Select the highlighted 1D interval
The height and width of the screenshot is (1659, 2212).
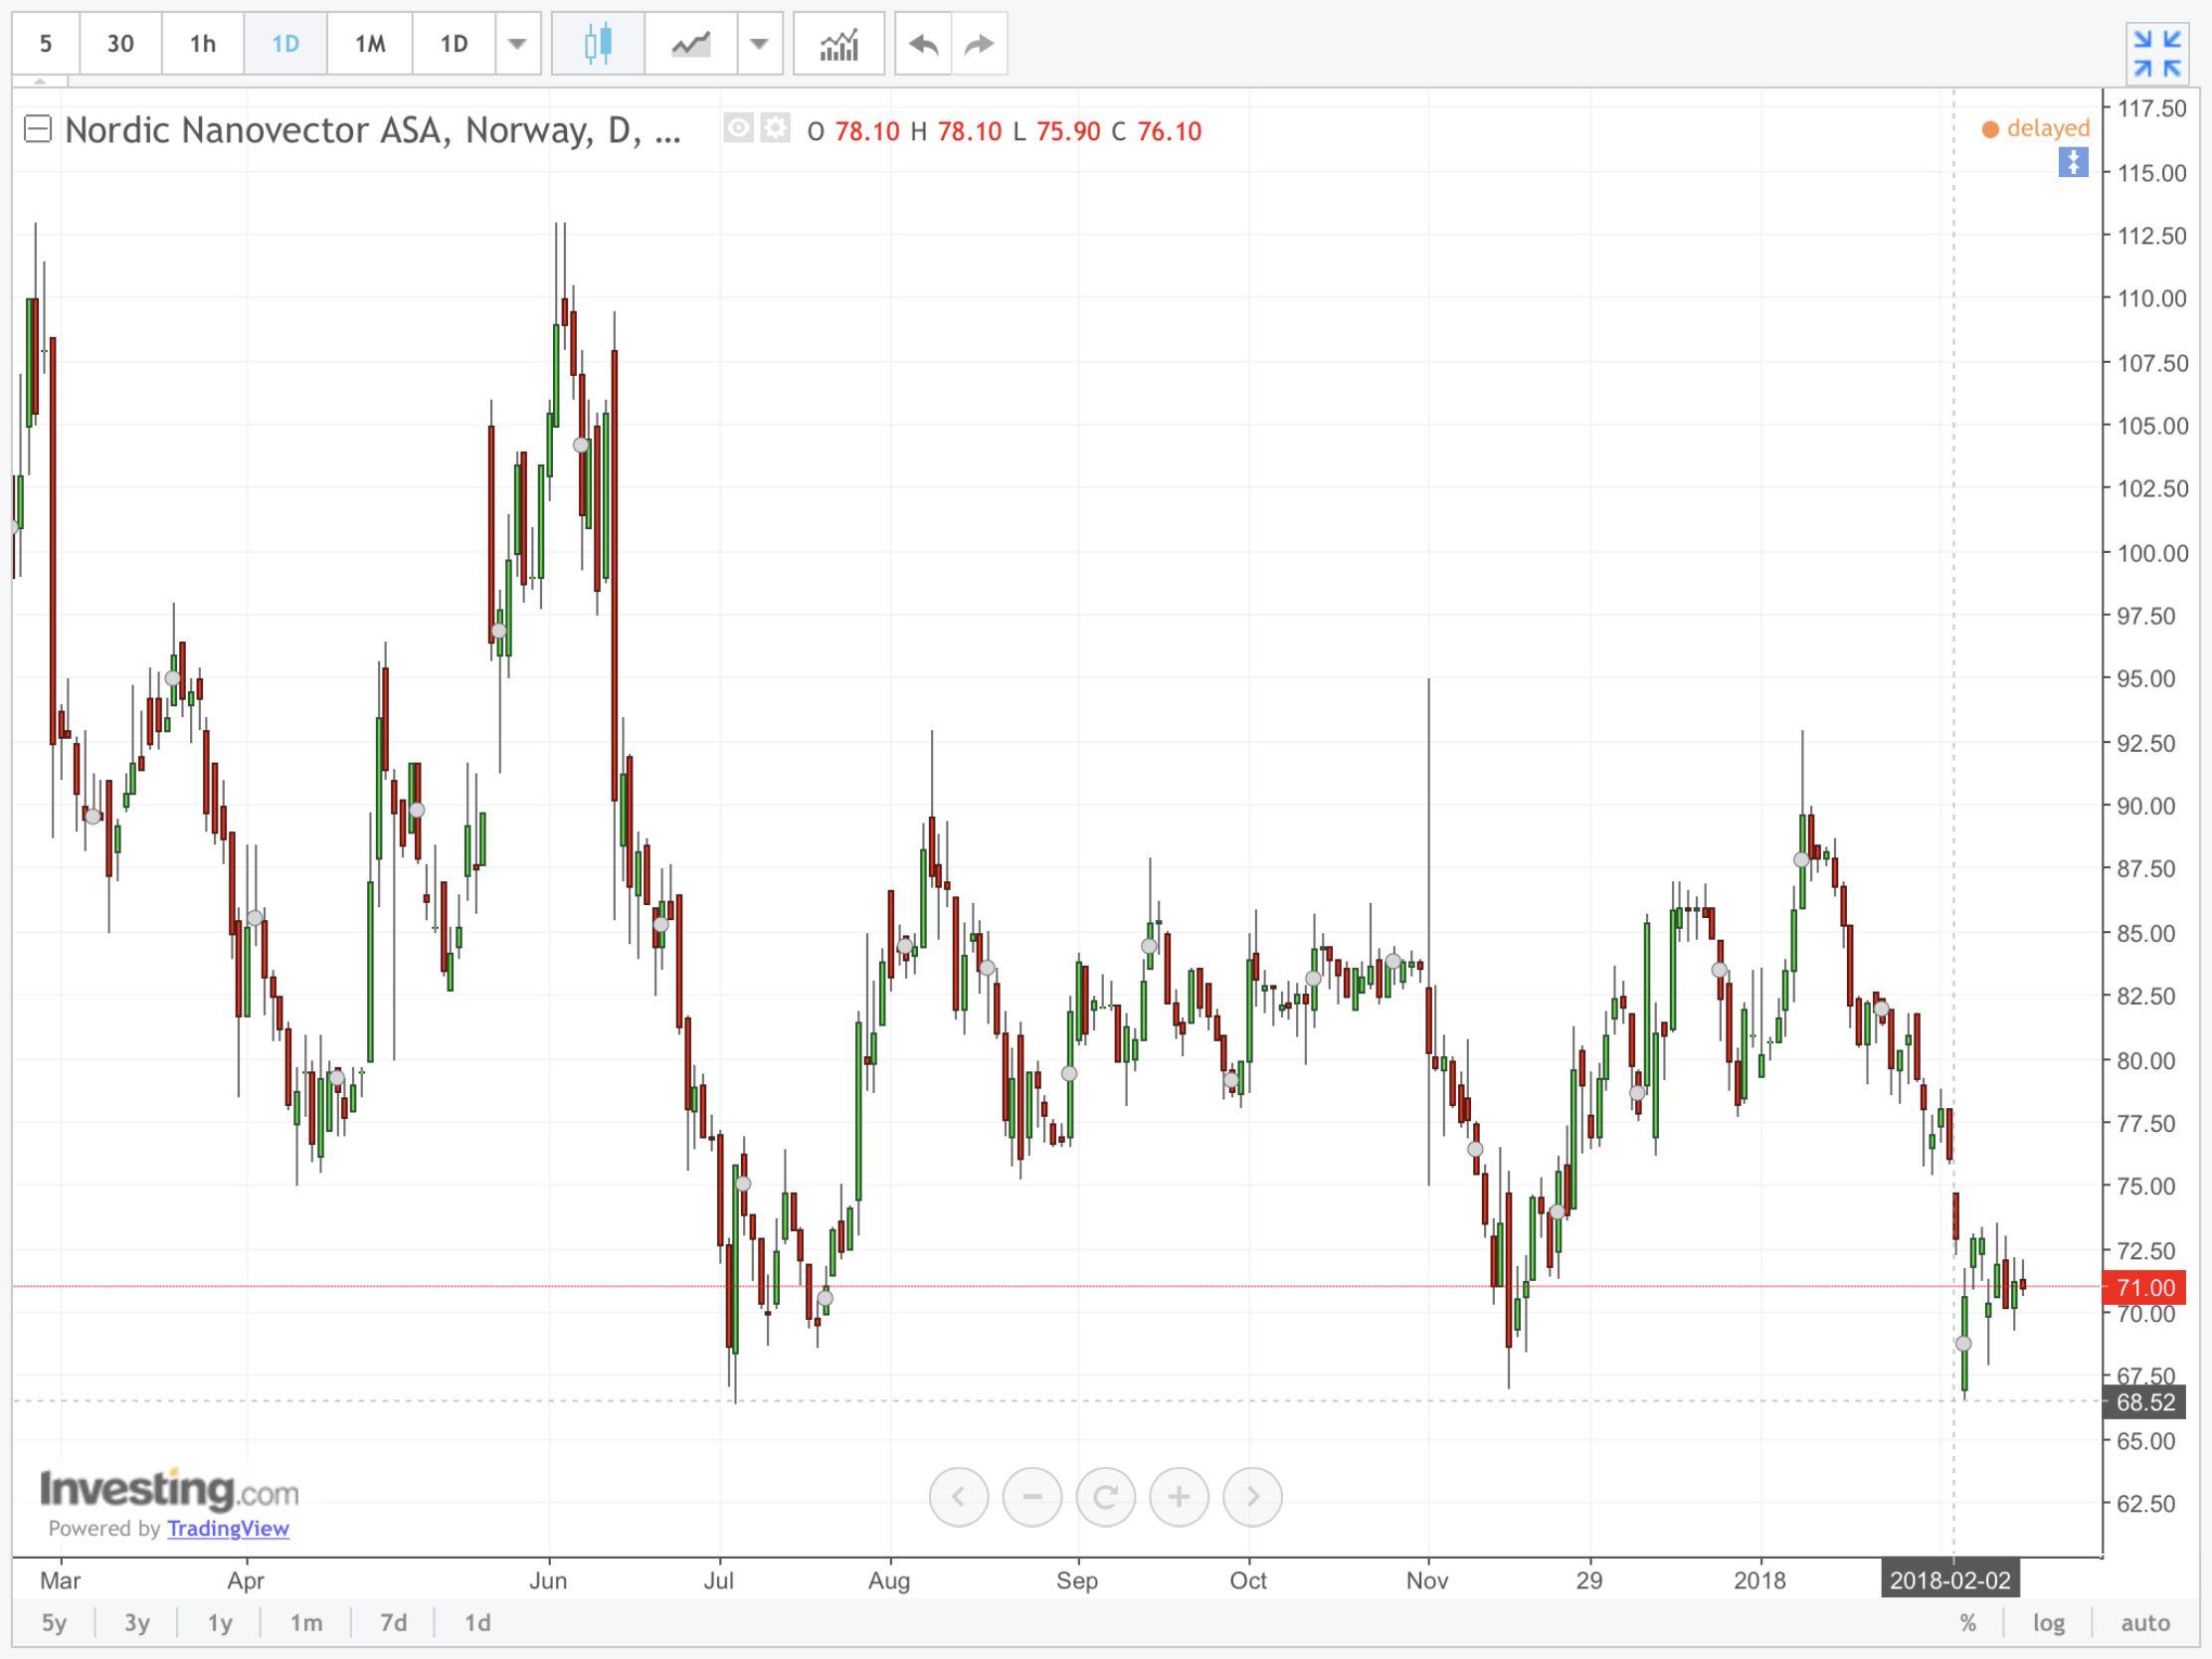[x=286, y=43]
